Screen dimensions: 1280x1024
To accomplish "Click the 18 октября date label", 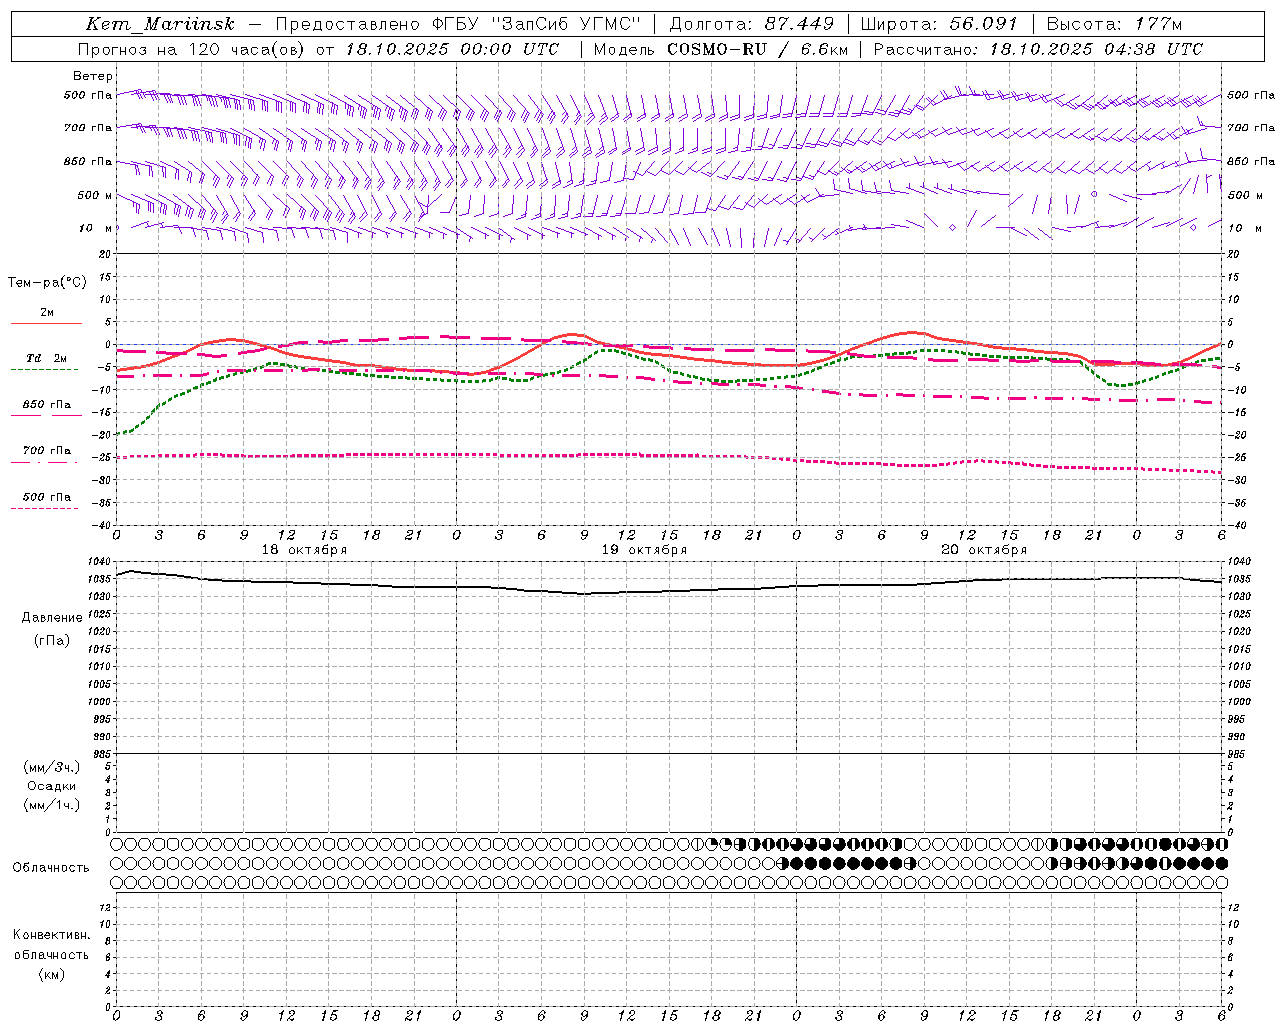I will point(304,550).
